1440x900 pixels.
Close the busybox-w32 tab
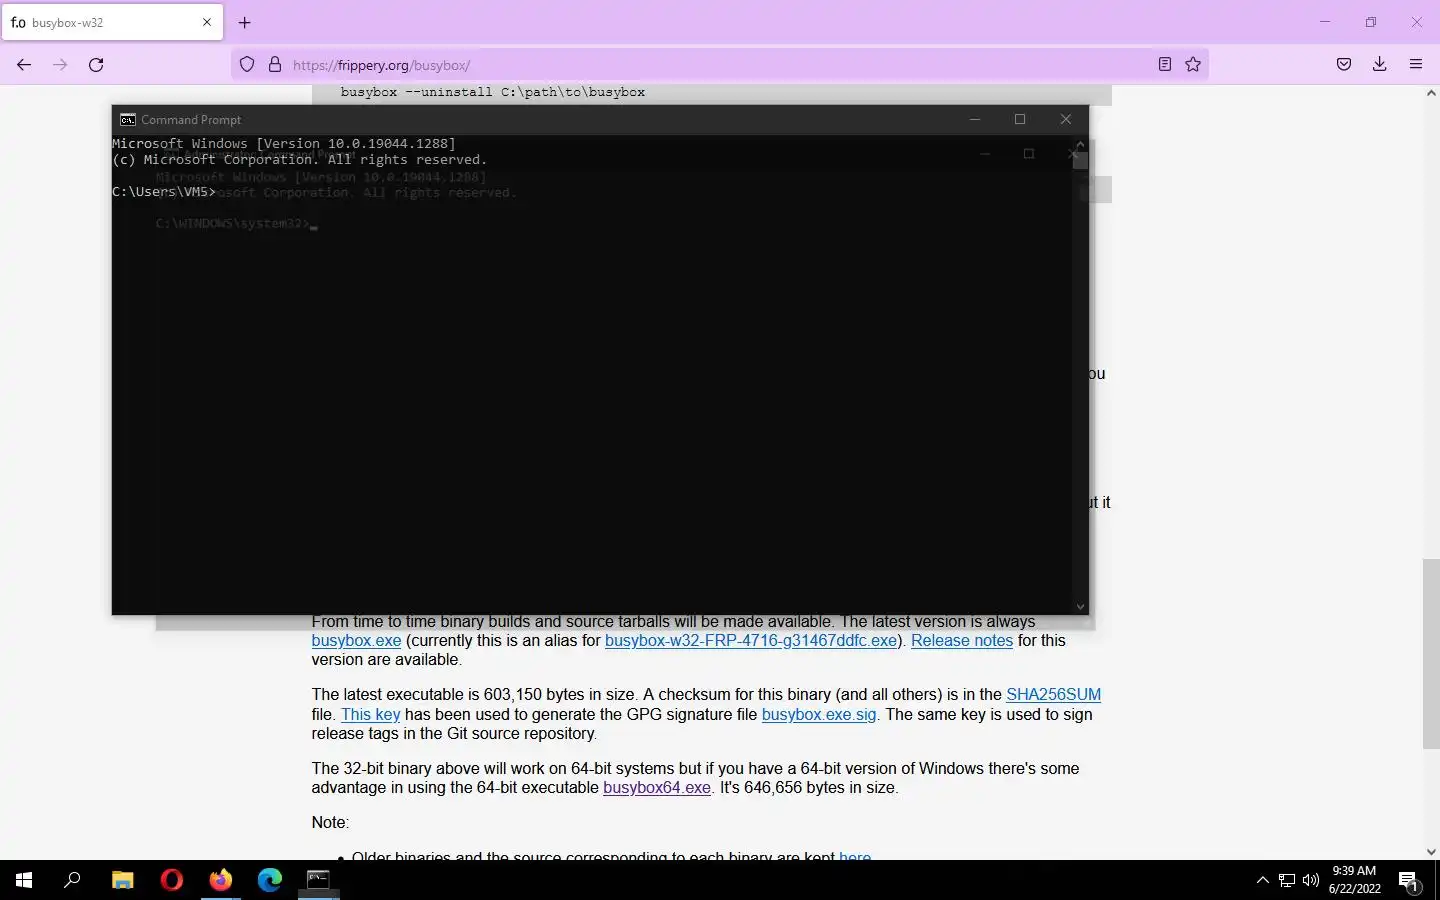tap(207, 22)
